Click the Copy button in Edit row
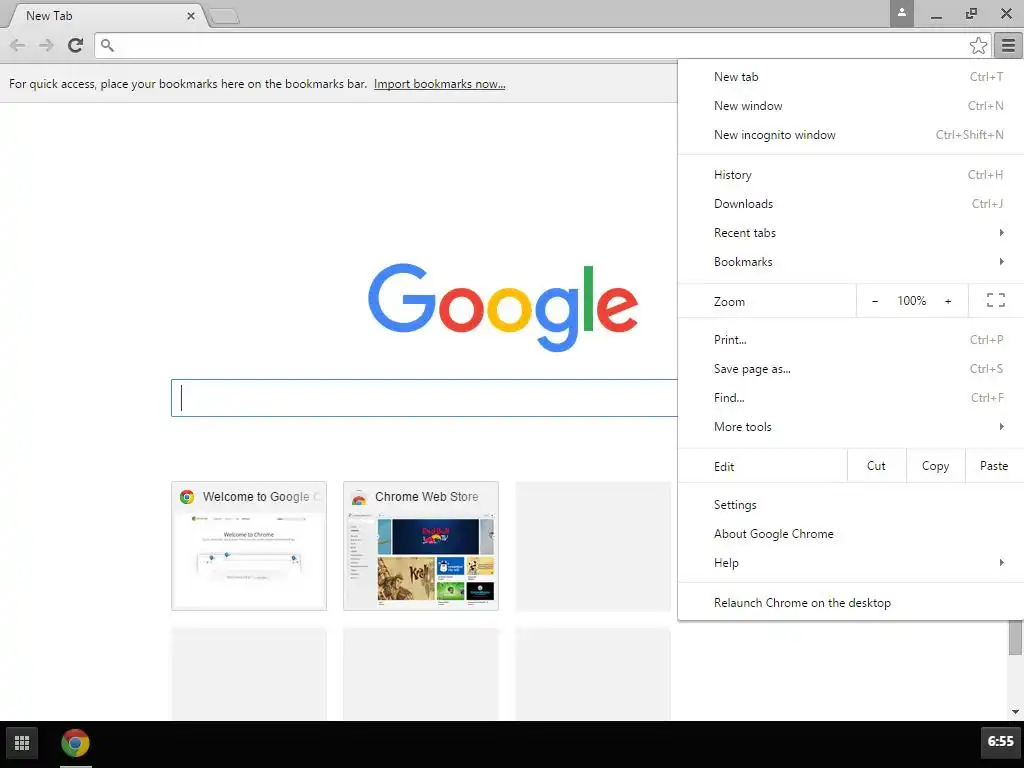This screenshot has width=1024, height=768. (935, 466)
